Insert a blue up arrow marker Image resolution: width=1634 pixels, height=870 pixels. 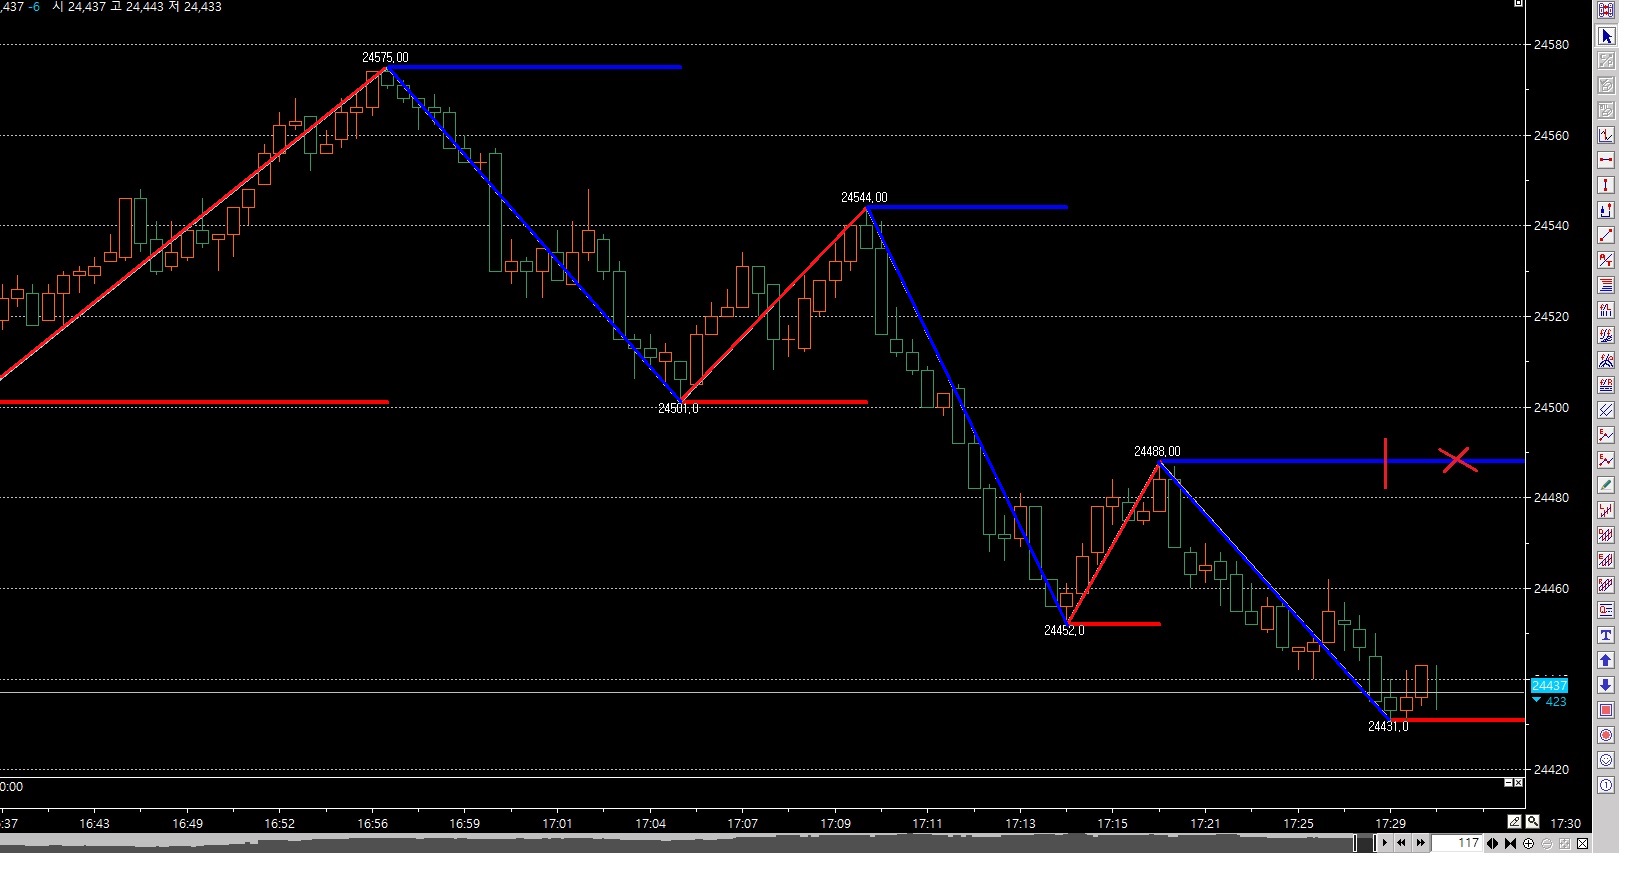point(1606,661)
